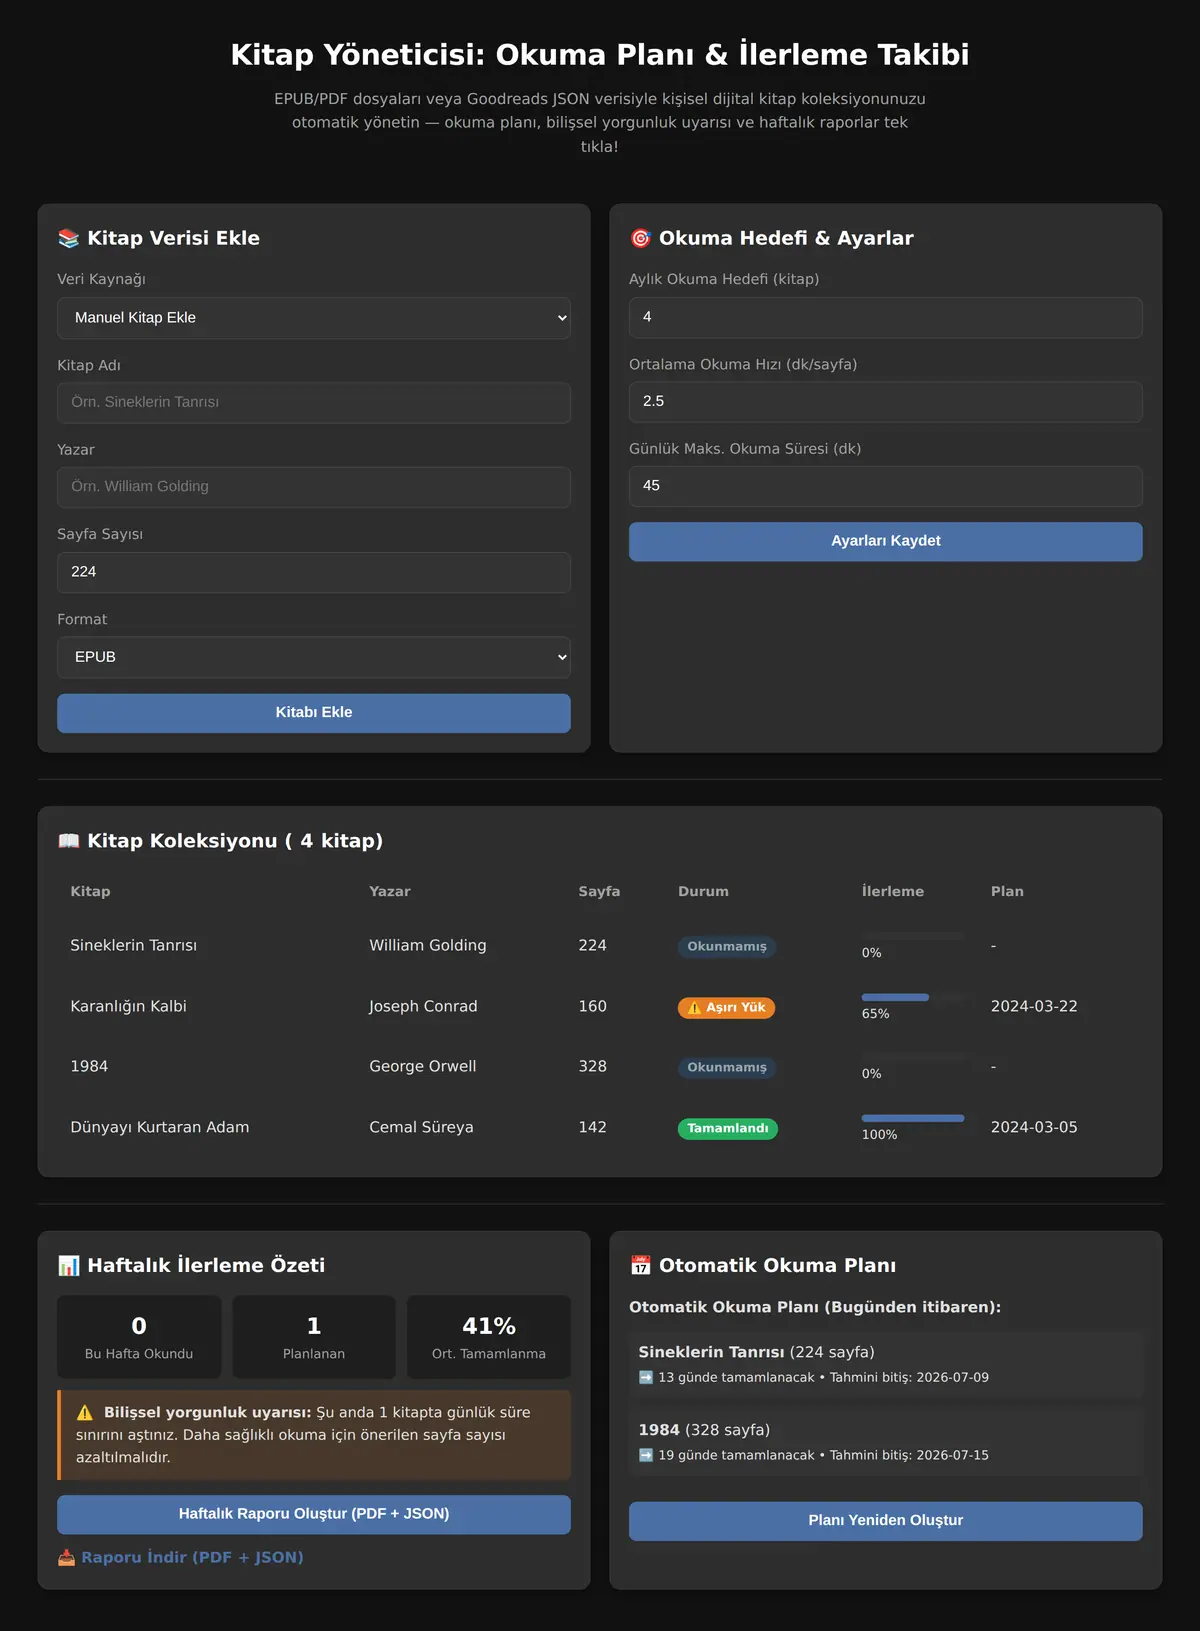This screenshot has height=1631, width=1200.
Task: Click the Ort. Tamamlanma 41% stat card
Action: 489,1337
